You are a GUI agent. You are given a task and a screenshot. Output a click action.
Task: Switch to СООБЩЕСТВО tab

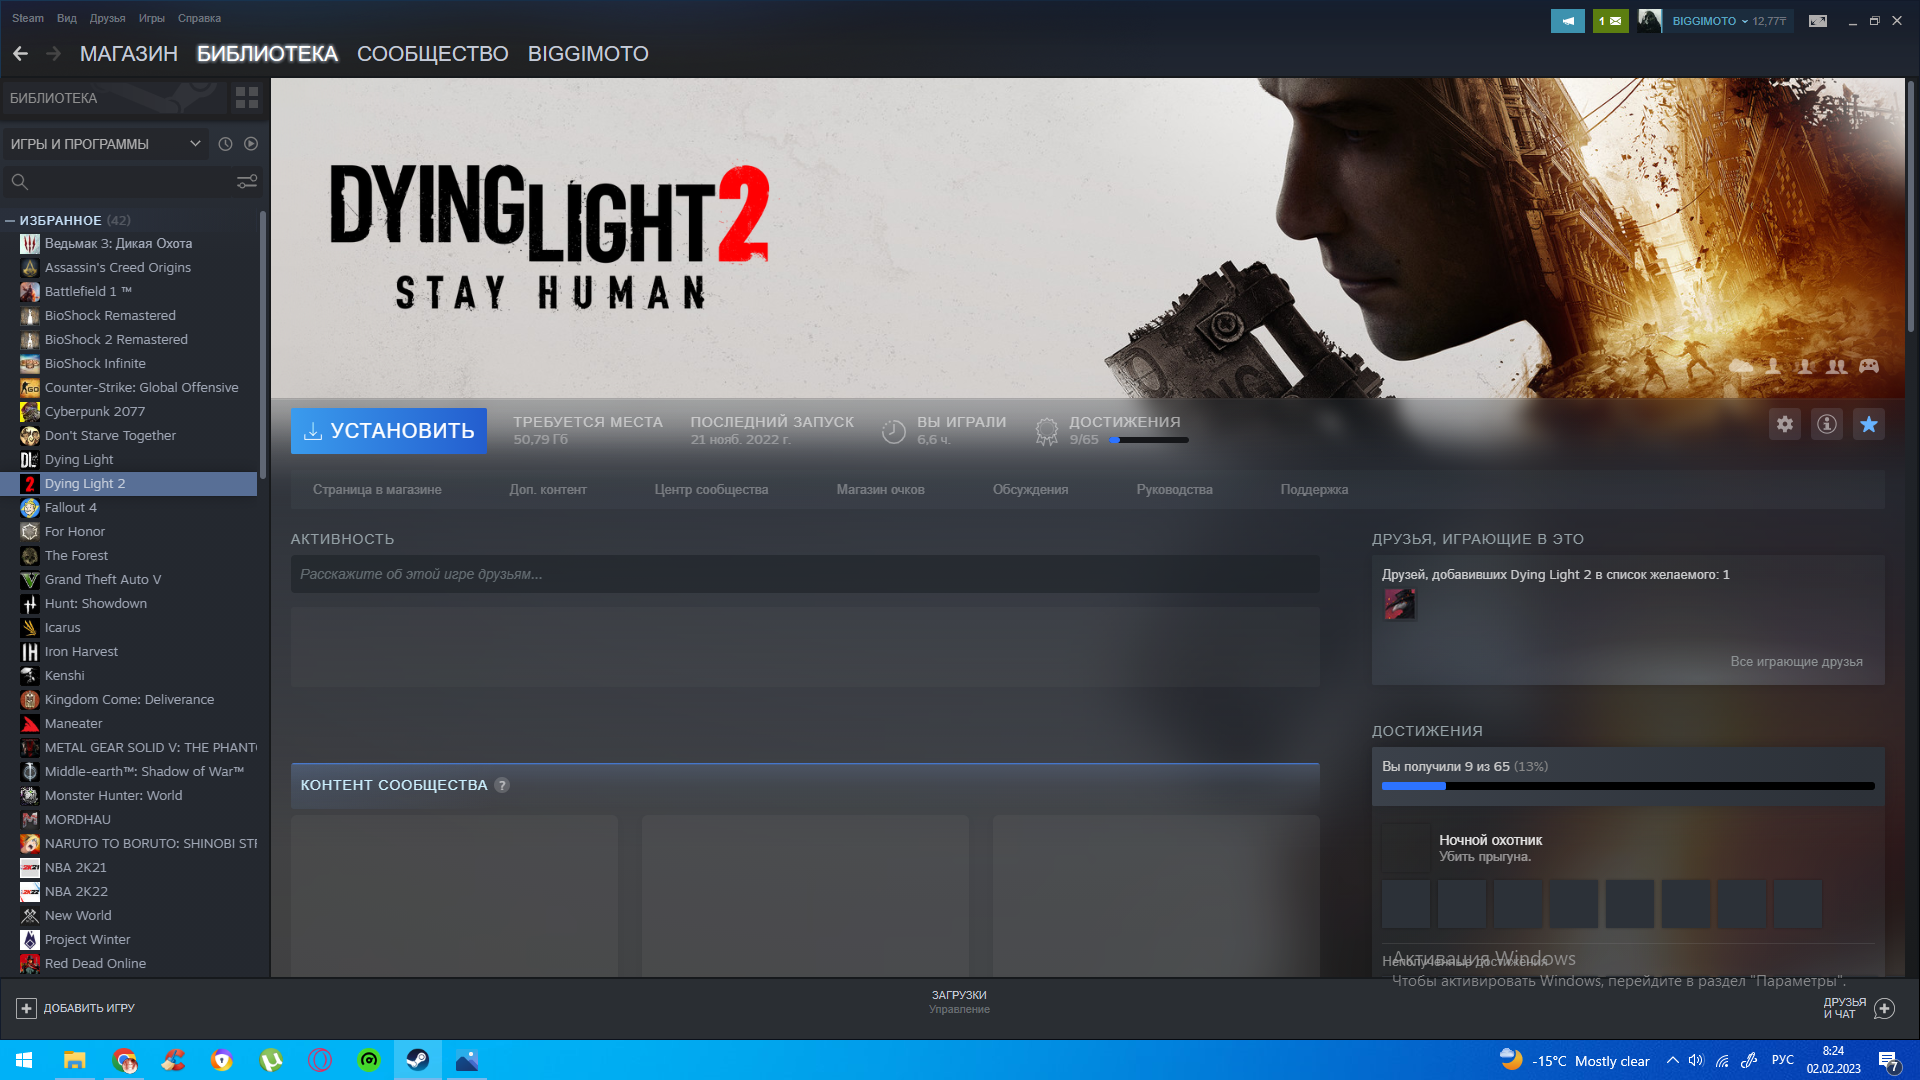(x=433, y=54)
